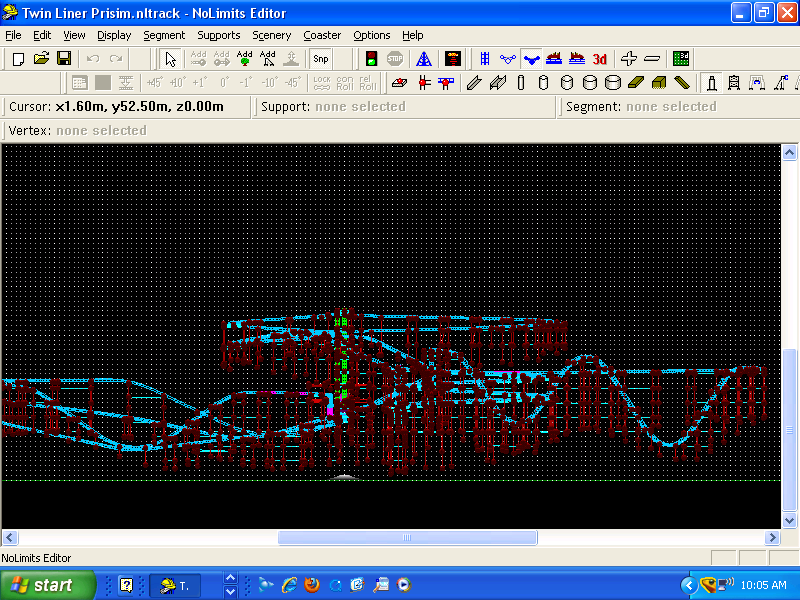Screen dimensions: 800x600
Task: Open the Scenery menu
Action: [271, 35]
